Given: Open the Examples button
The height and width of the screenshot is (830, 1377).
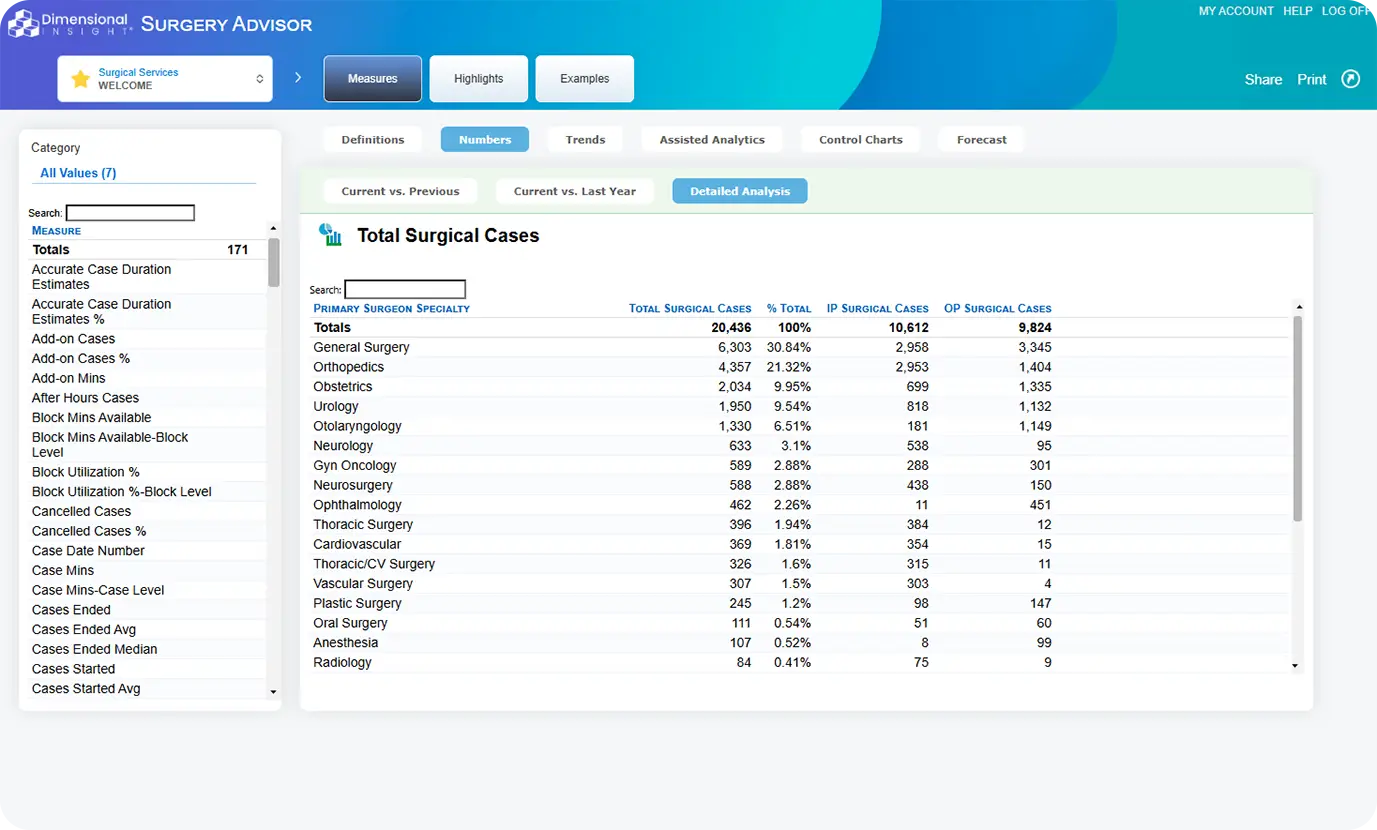Looking at the screenshot, I should pos(584,79).
